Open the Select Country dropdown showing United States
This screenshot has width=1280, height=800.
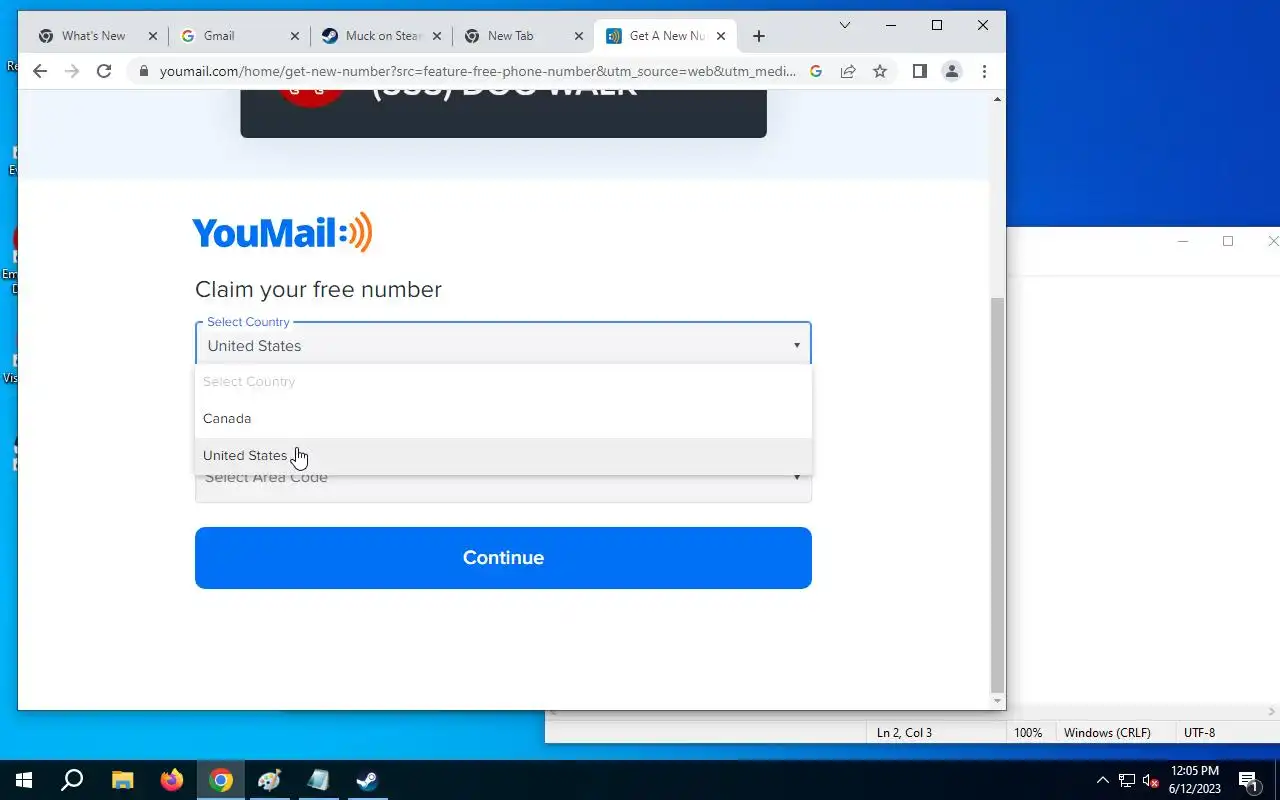pos(503,345)
